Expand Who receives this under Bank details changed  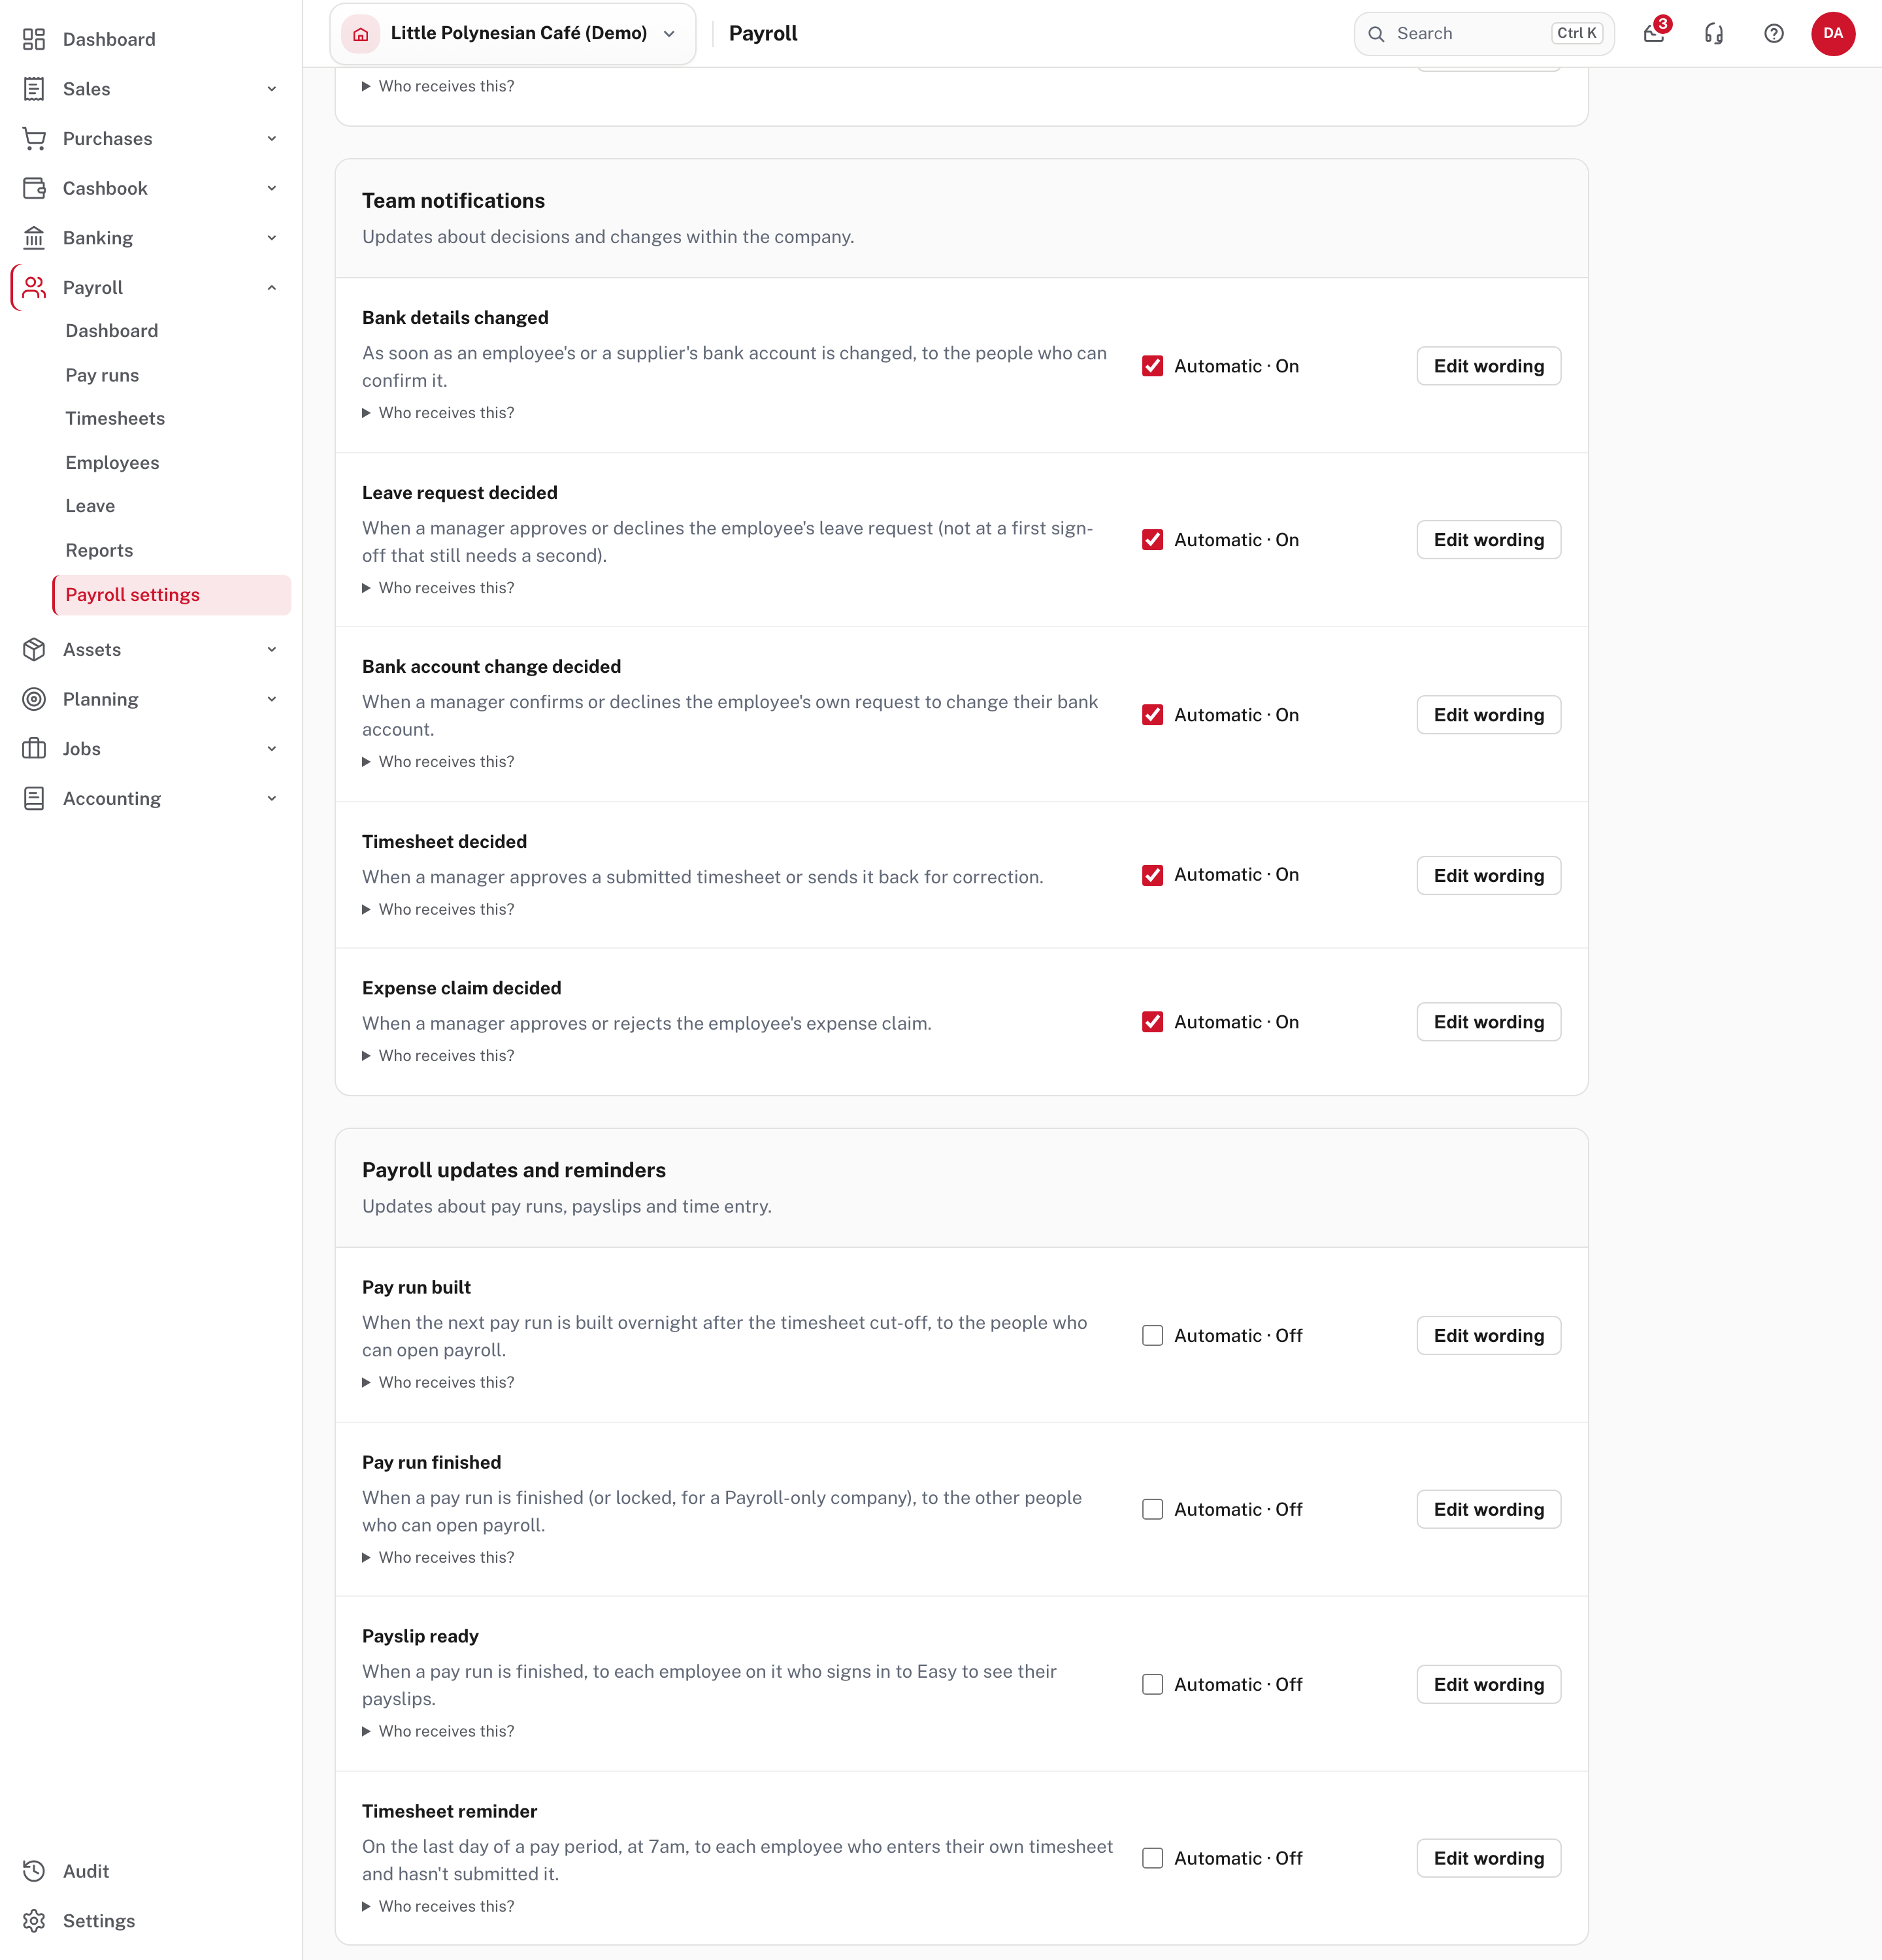pos(438,413)
